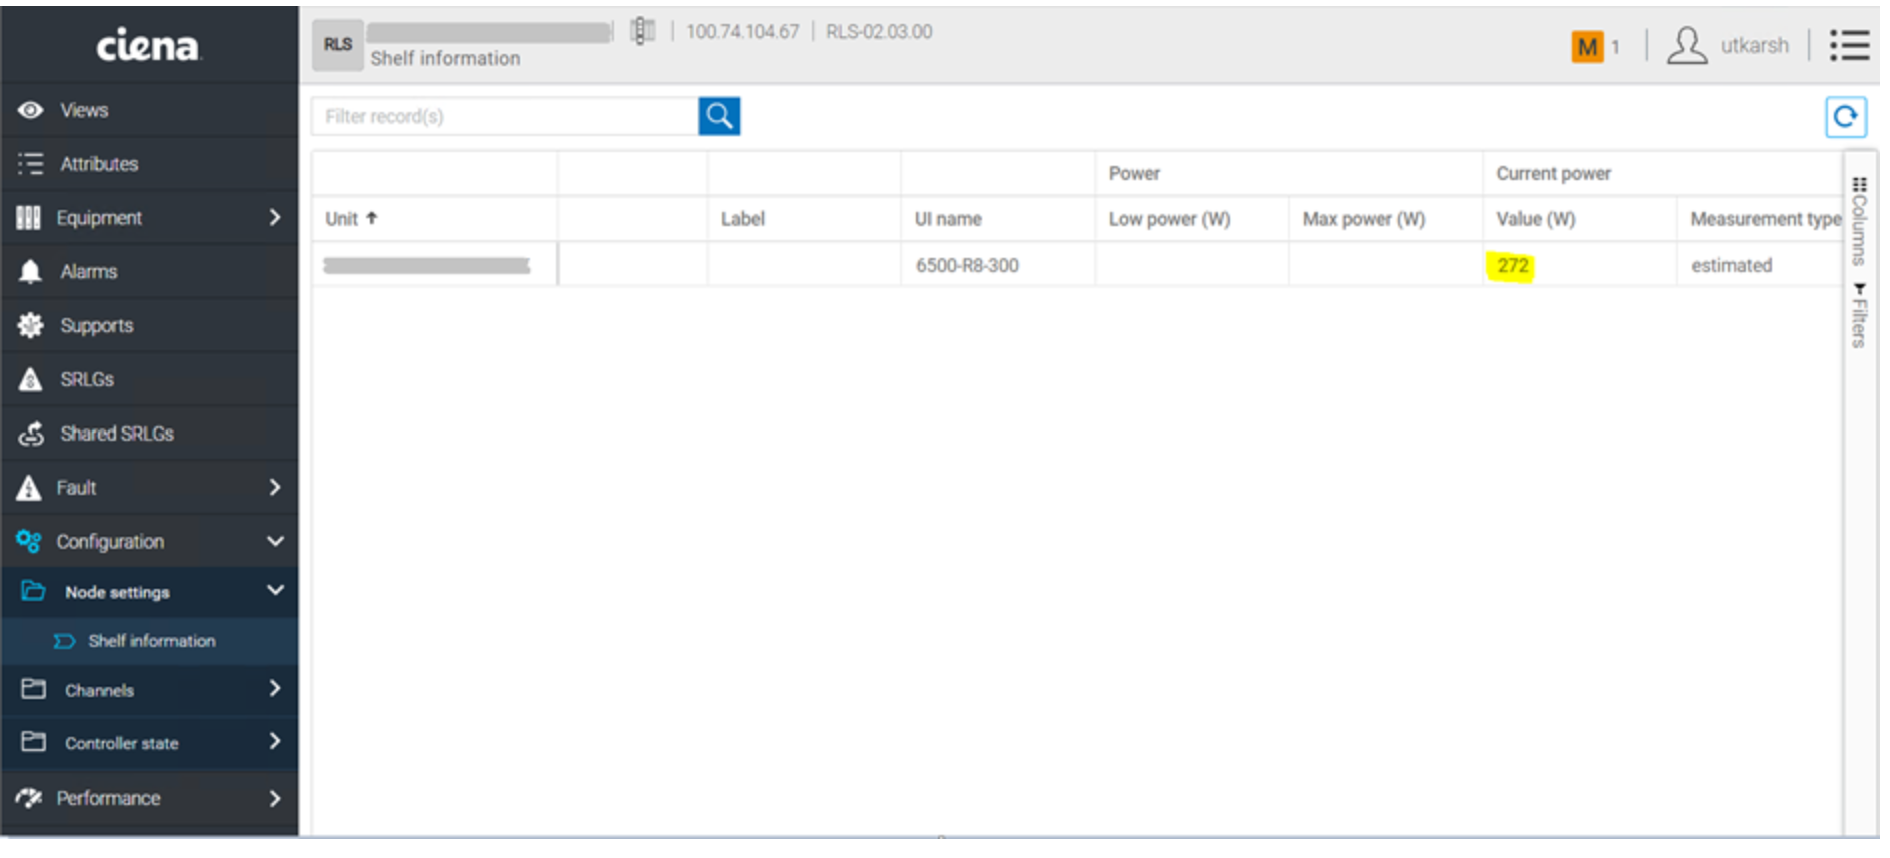Viewport: 1890px width, 858px height.
Task: Open the Views menu item
Action: coord(150,110)
